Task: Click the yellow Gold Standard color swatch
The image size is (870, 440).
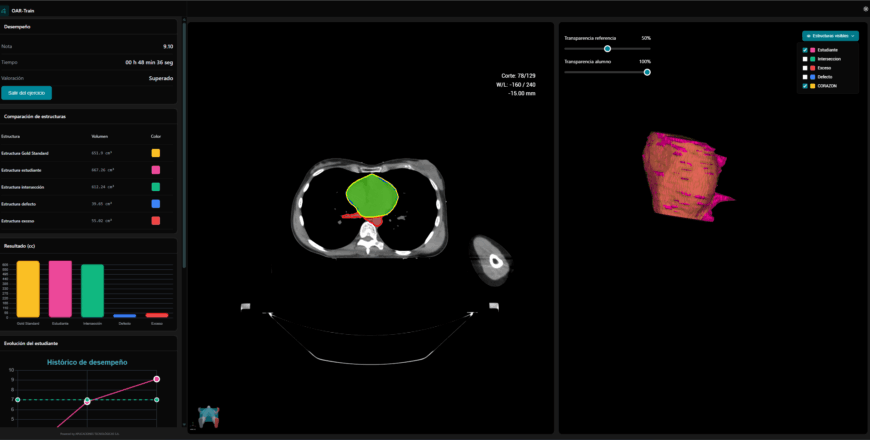Action: pos(155,153)
